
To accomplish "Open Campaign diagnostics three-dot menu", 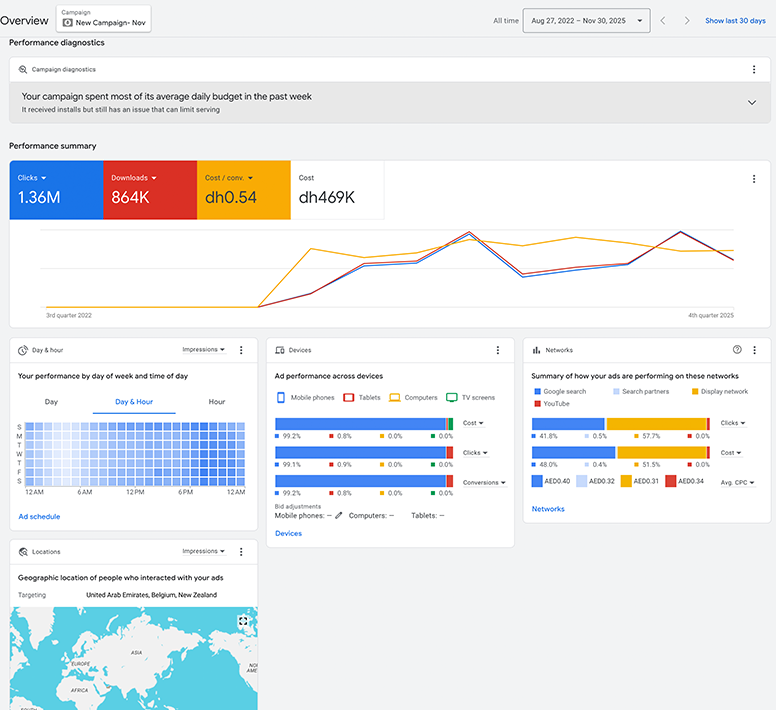I will click(x=754, y=70).
